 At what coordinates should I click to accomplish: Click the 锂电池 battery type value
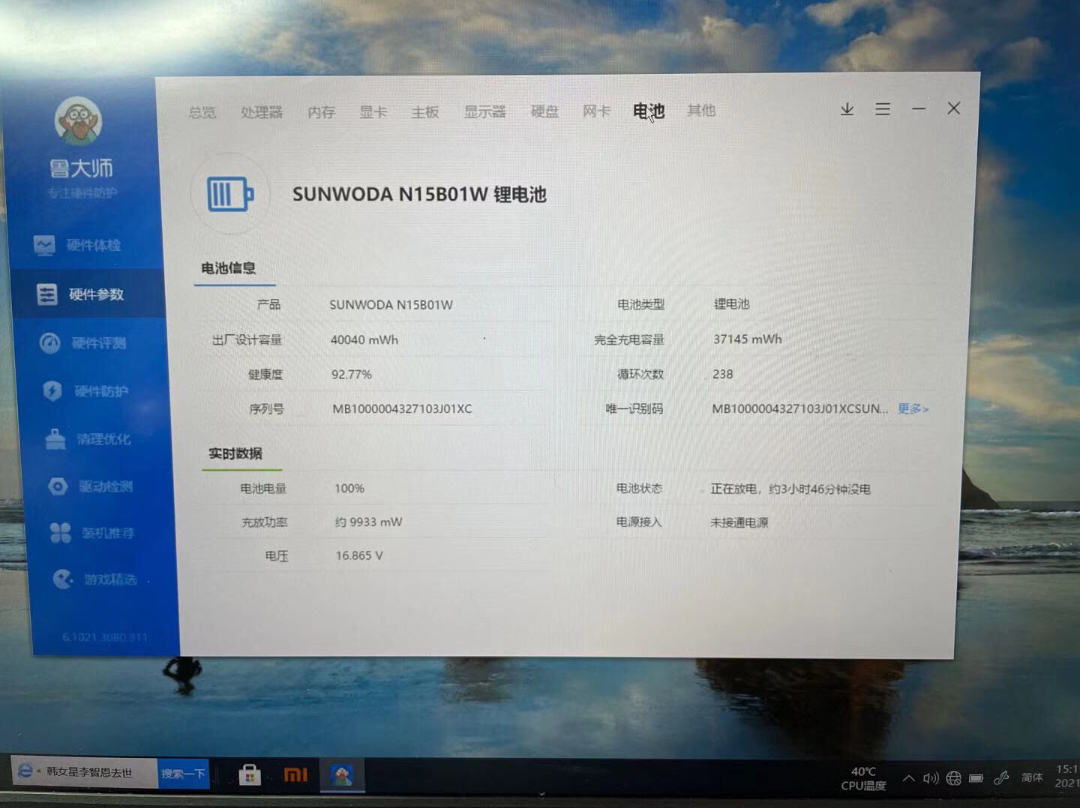click(731, 304)
